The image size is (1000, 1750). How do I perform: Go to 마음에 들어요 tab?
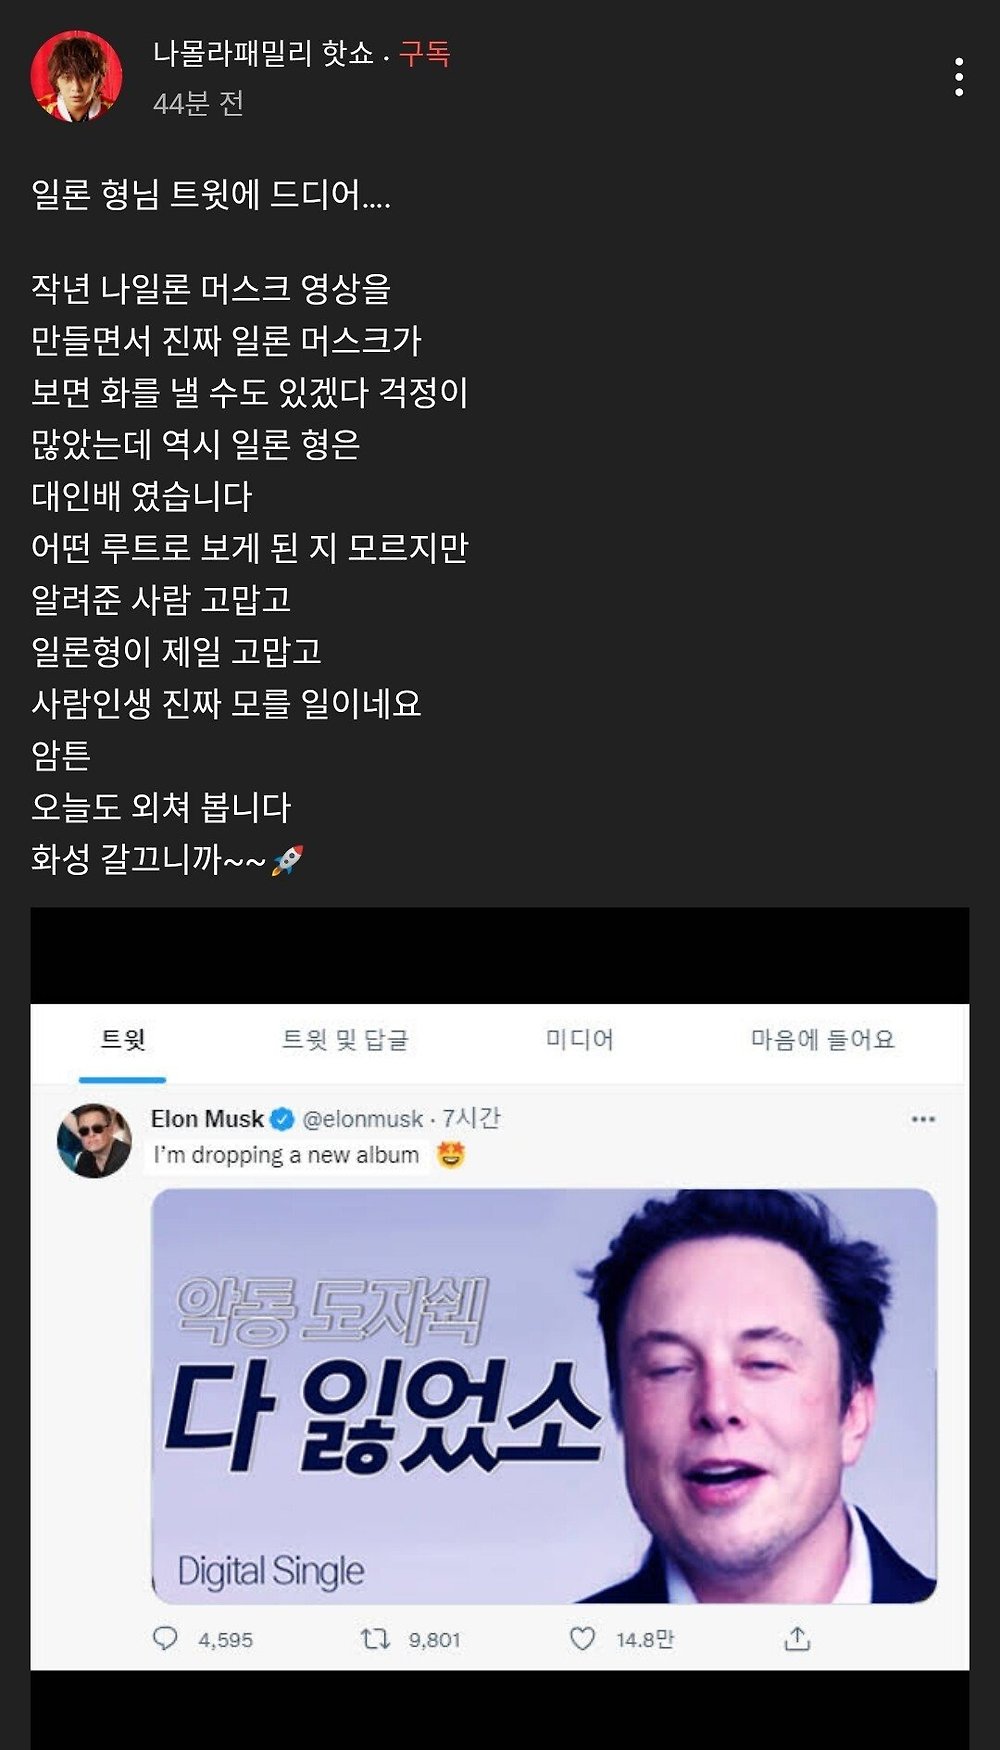823,1040
